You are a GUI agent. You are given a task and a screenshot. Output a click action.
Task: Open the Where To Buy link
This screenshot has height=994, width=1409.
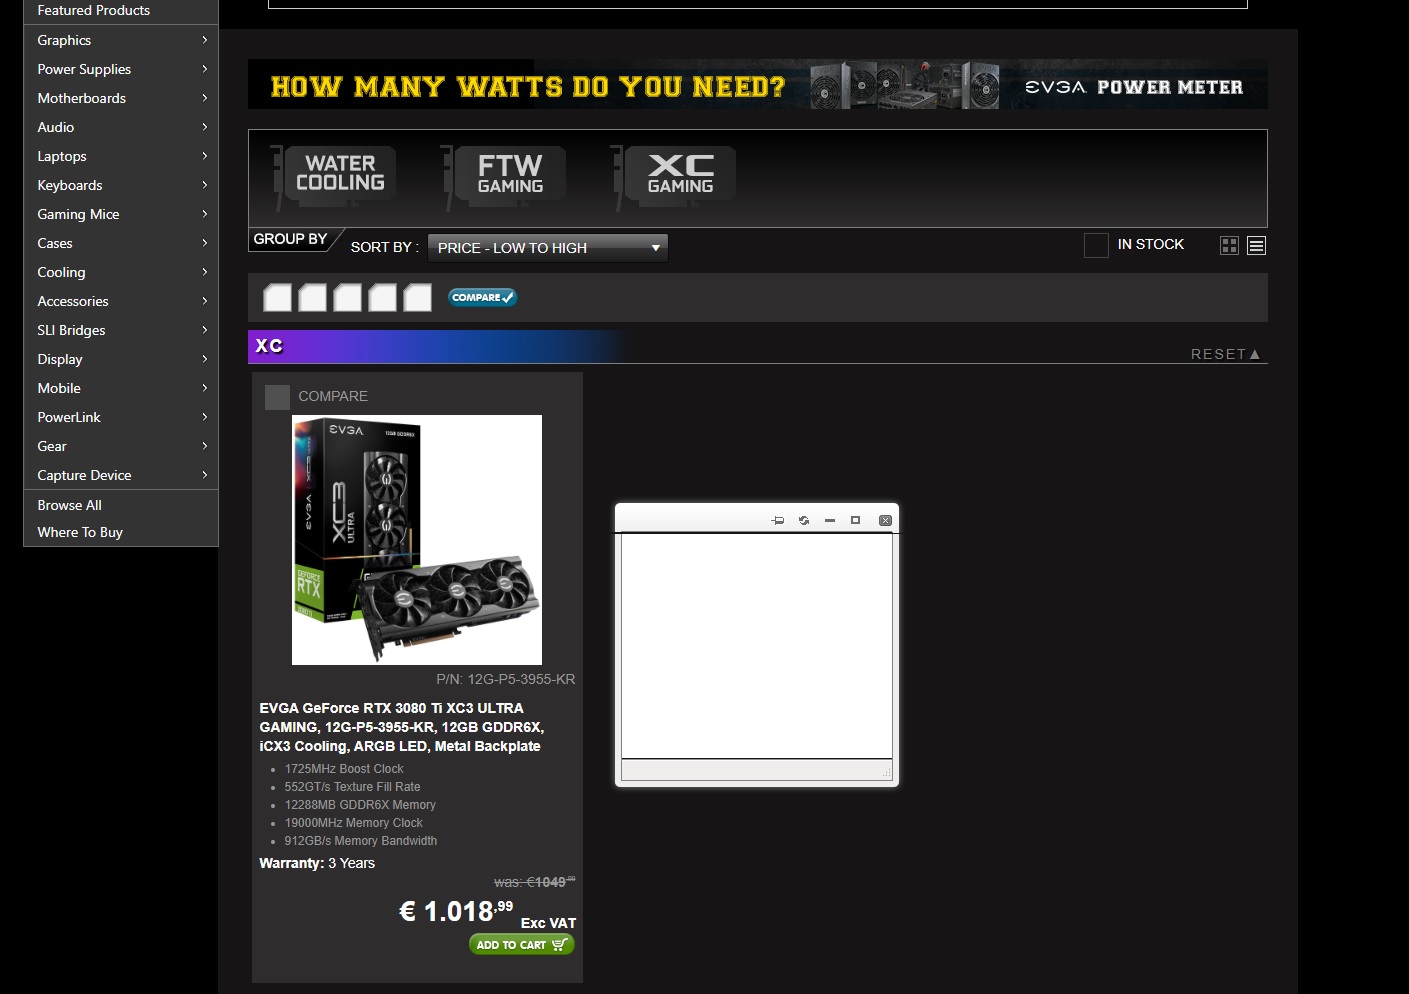pyautogui.click(x=80, y=532)
